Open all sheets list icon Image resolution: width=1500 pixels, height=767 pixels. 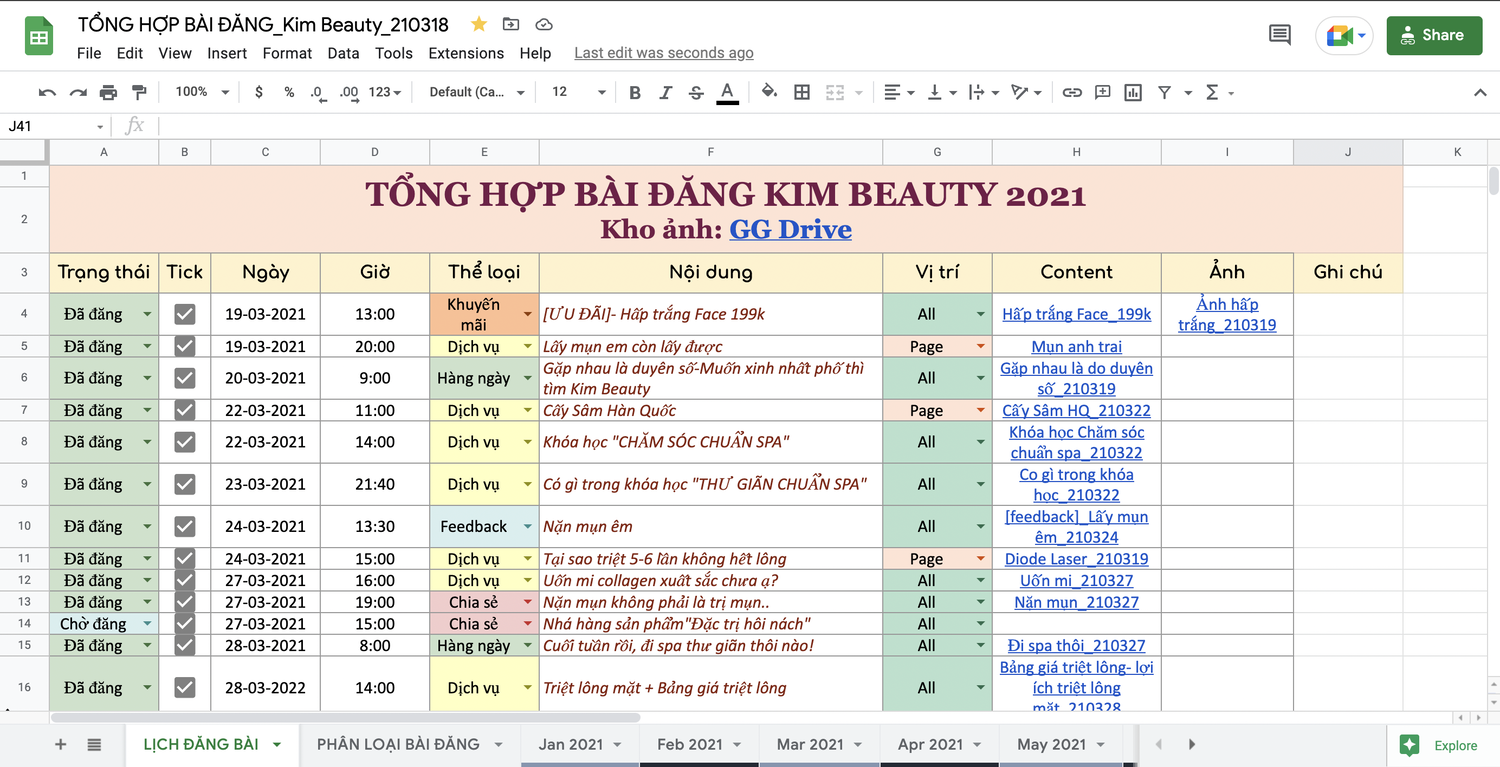pyautogui.click(x=94, y=744)
